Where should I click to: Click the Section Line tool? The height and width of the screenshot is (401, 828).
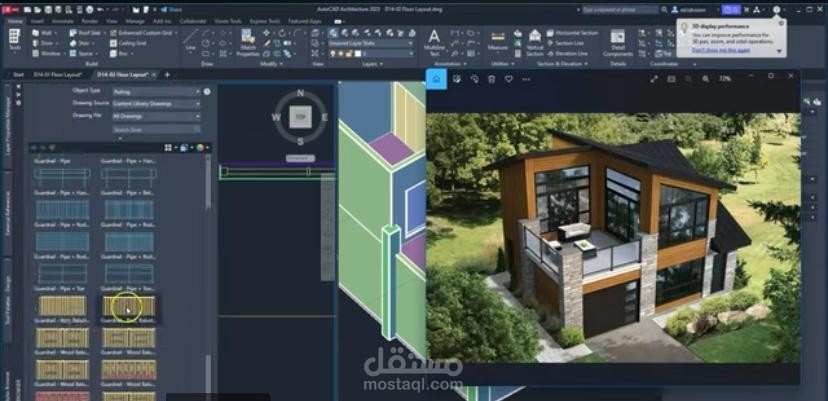565,43
